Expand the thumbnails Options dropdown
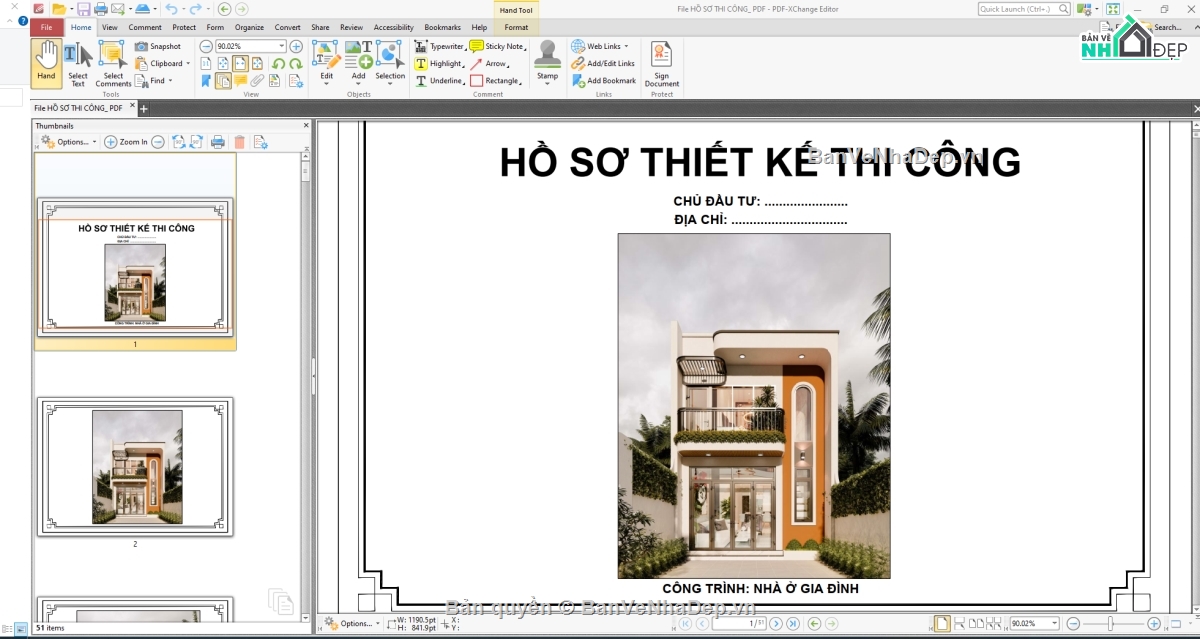 [69, 142]
